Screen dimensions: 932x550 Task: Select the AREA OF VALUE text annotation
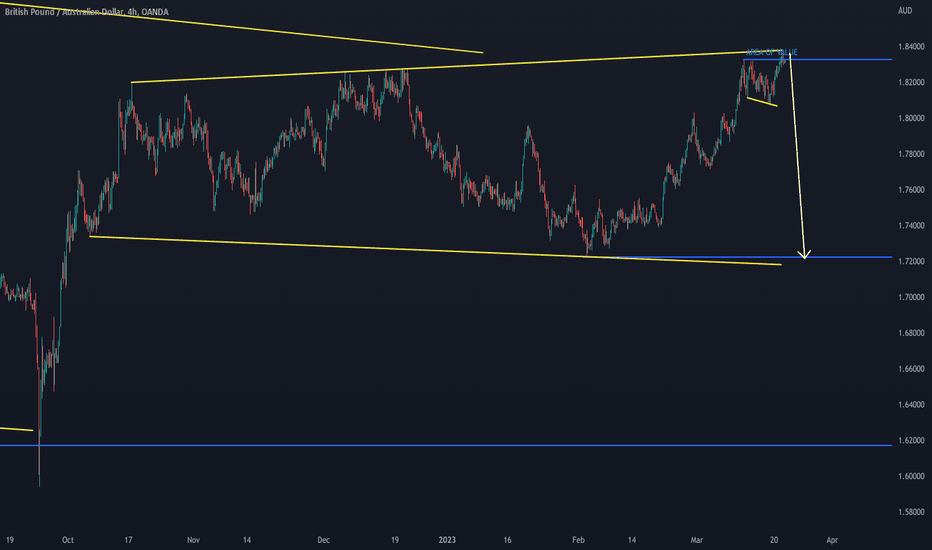pyautogui.click(x=772, y=52)
